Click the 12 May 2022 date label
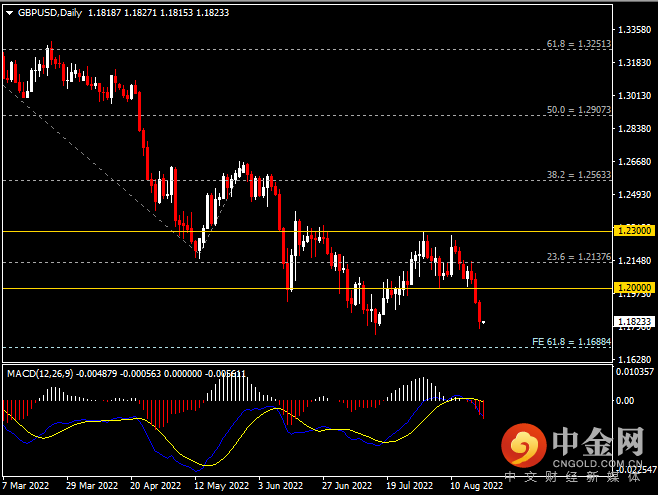Viewport: 658px width, 495px height. pos(221,485)
